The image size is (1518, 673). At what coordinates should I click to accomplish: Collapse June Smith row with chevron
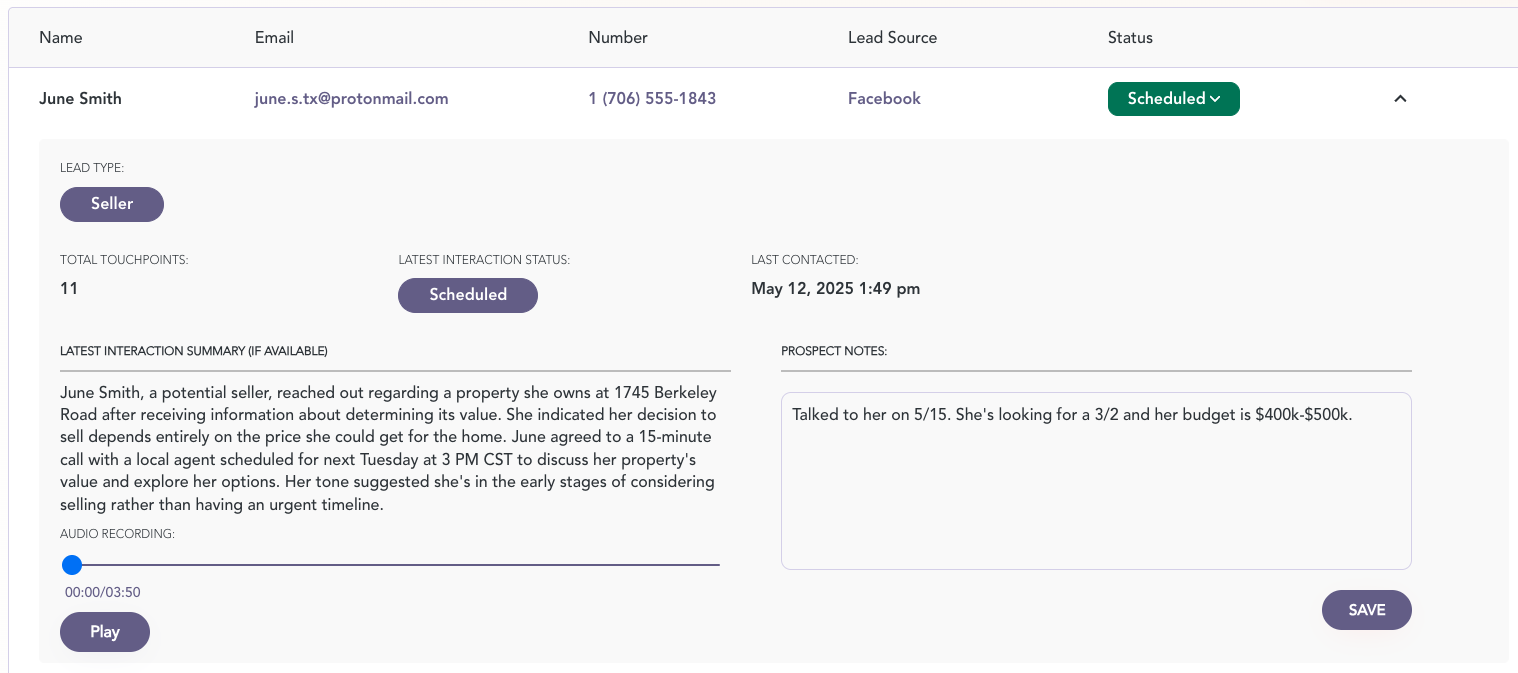click(1400, 99)
